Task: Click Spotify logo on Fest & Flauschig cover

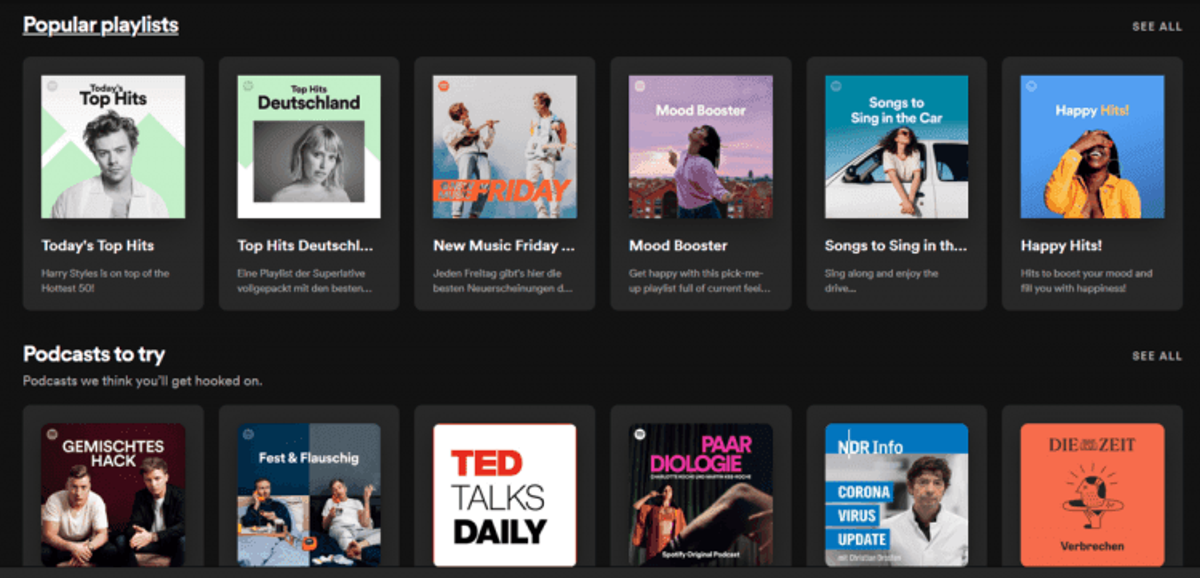Action: 248,434
